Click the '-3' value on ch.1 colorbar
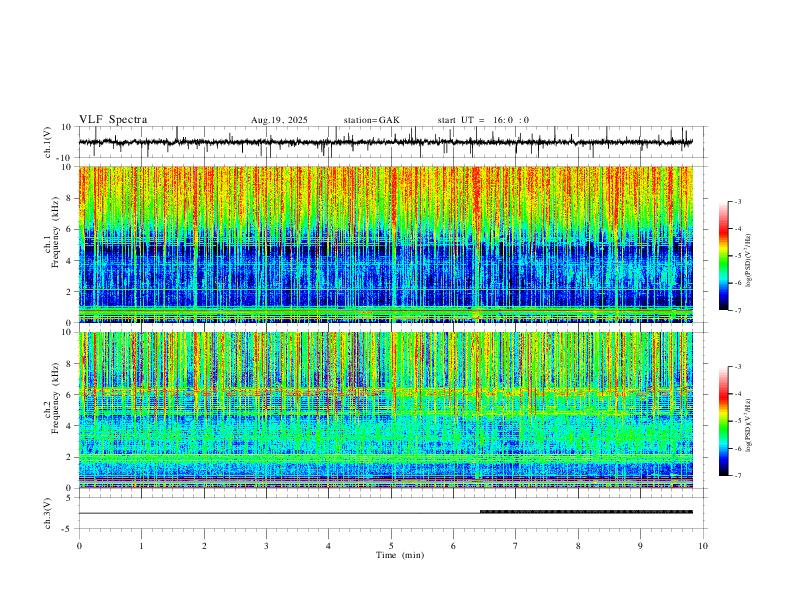 [737, 201]
